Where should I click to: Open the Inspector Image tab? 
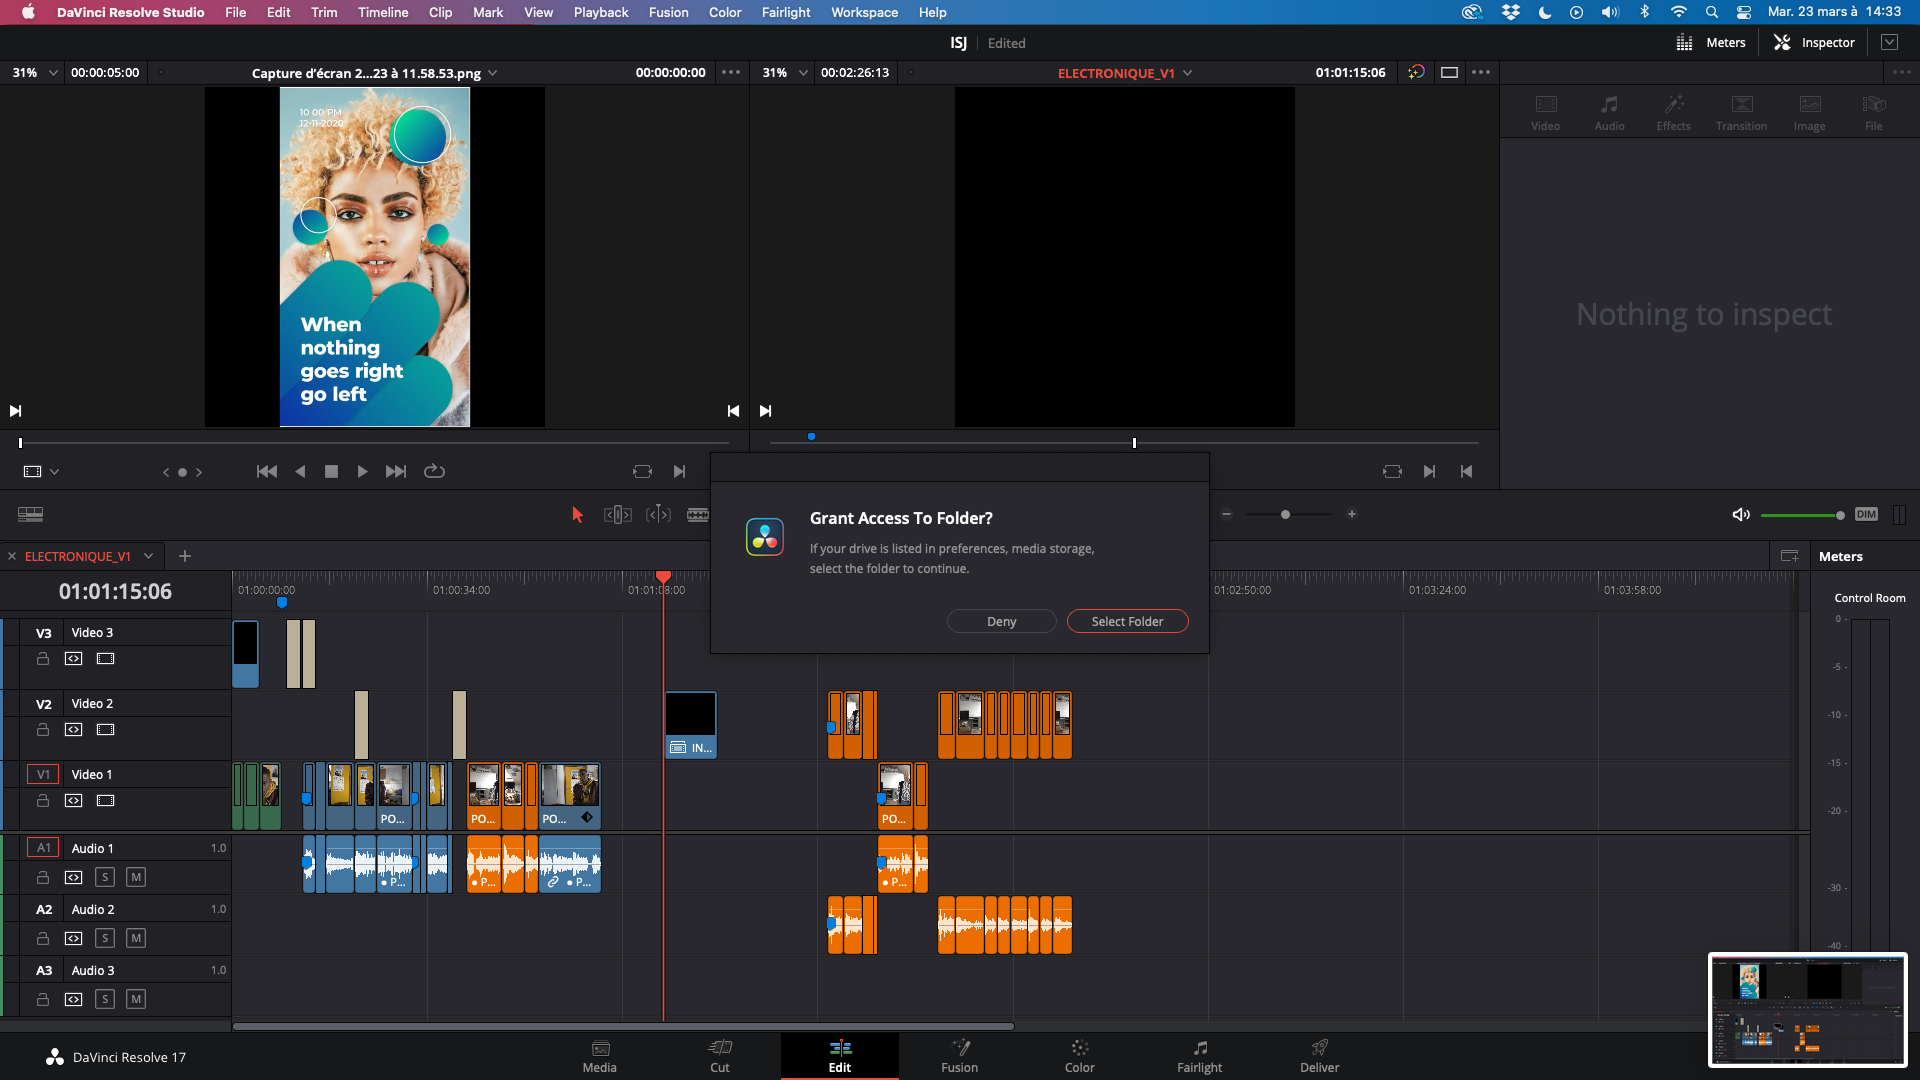[1809, 112]
